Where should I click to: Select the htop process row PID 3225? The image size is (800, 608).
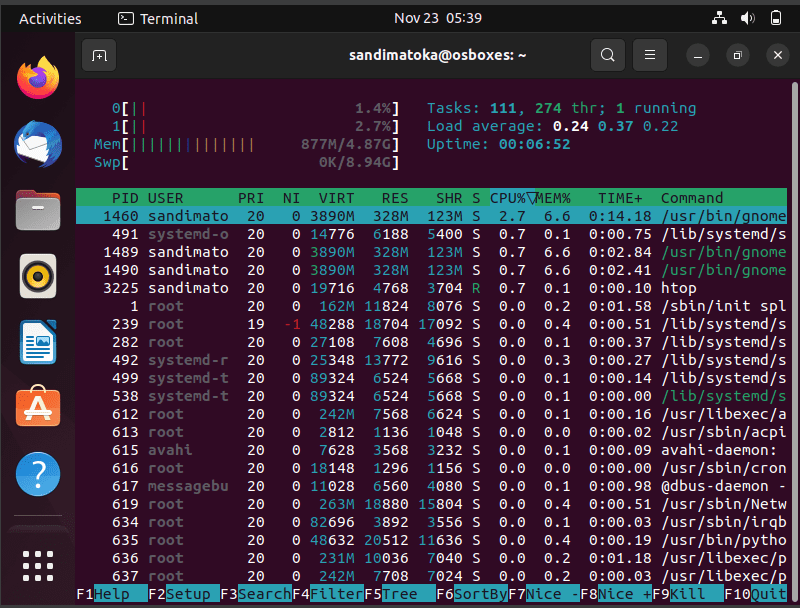(x=431, y=288)
